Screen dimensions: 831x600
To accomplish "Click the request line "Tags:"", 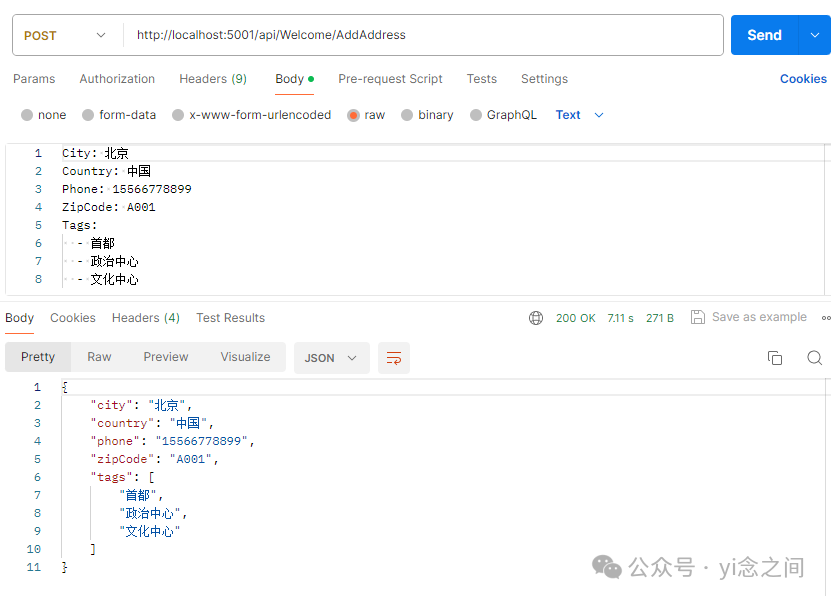I will pos(79,225).
